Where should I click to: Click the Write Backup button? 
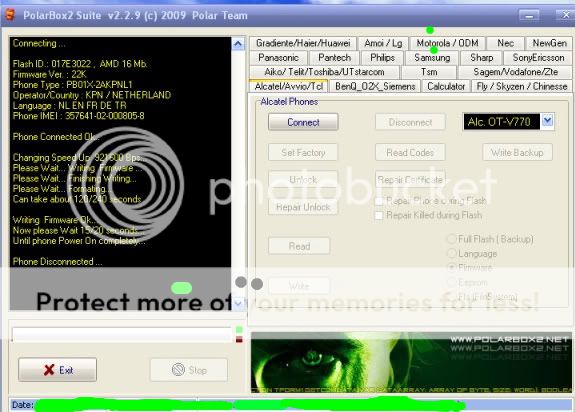click(x=517, y=152)
